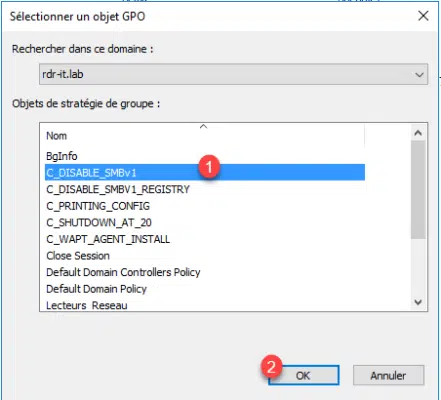Open the rdr-it.lab domain dropdown
The image size is (441, 400).
click(x=233, y=74)
